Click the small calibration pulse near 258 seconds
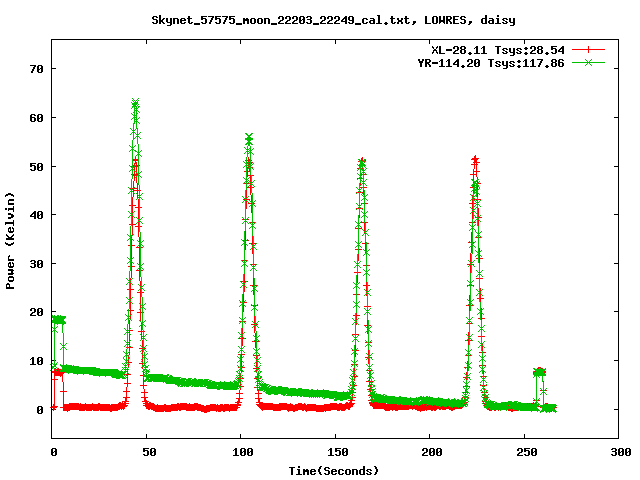The image size is (640, 480). (x=539, y=372)
